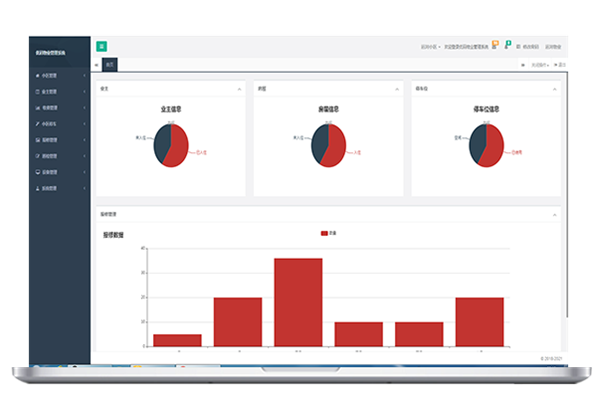
Task: Click dark slice of 停车位信息 pie
Action: pos(477,142)
